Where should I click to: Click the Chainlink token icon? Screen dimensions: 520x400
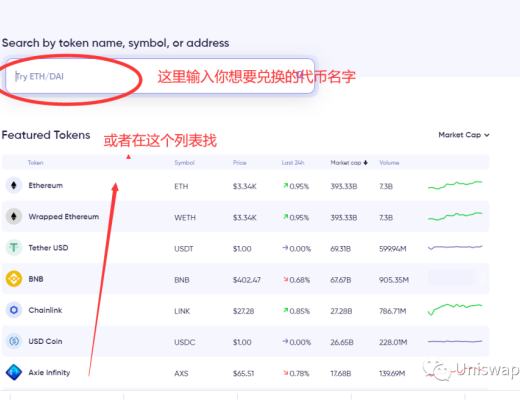14,310
